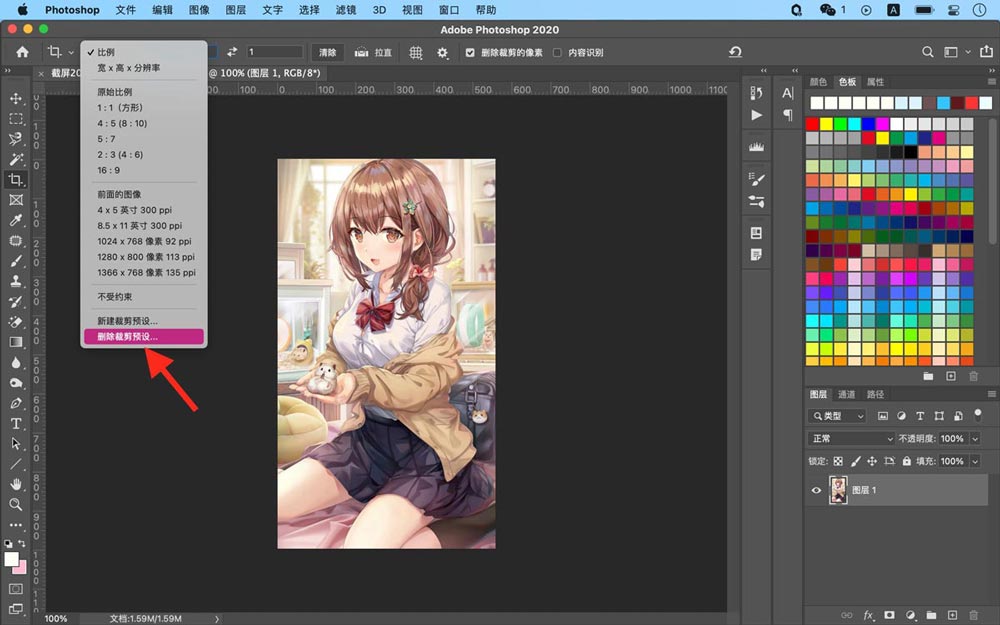The image size is (1000, 625).
Task: Toggle pixel layer filter in Layers panel
Action: (883, 416)
